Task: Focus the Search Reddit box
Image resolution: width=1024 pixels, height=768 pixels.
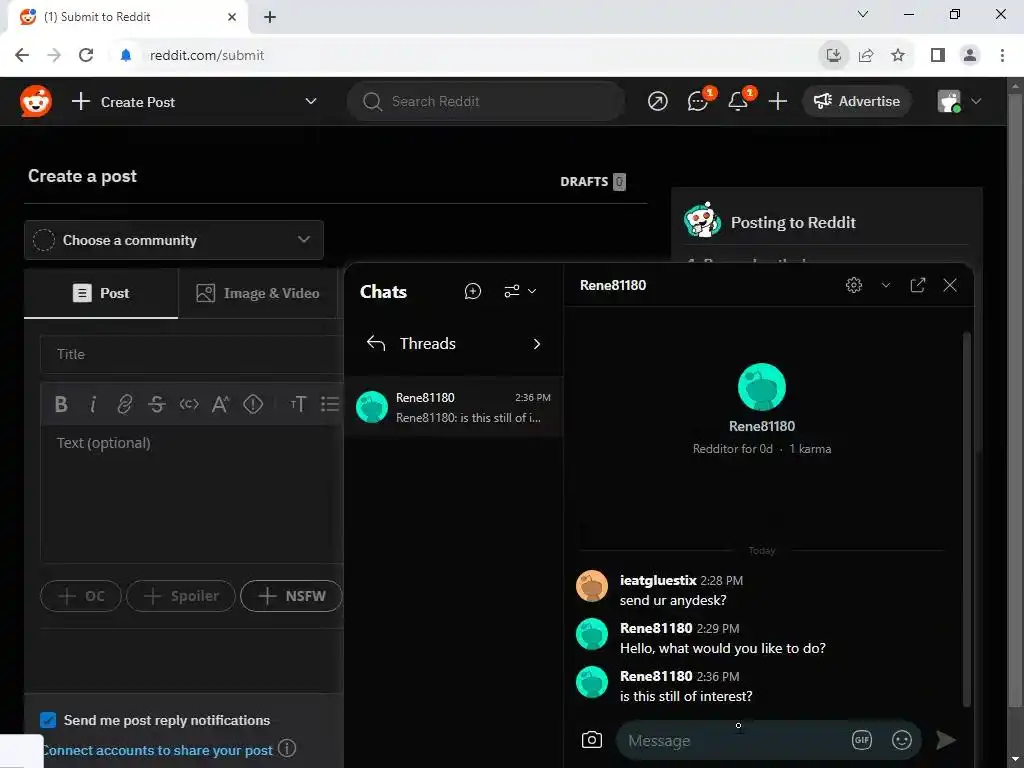Action: coord(486,101)
